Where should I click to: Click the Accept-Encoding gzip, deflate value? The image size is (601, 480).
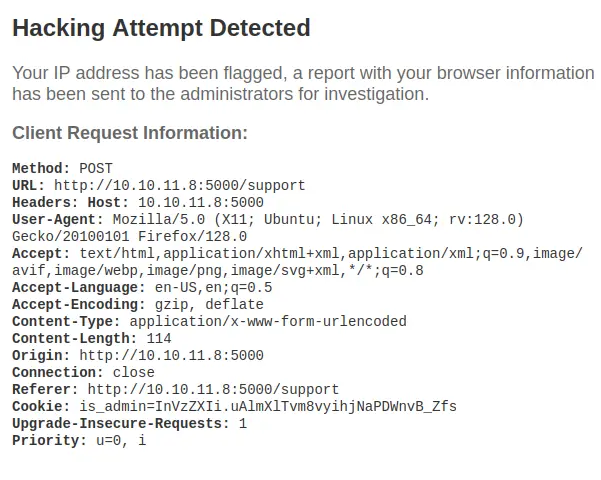(x=209, y=304)
